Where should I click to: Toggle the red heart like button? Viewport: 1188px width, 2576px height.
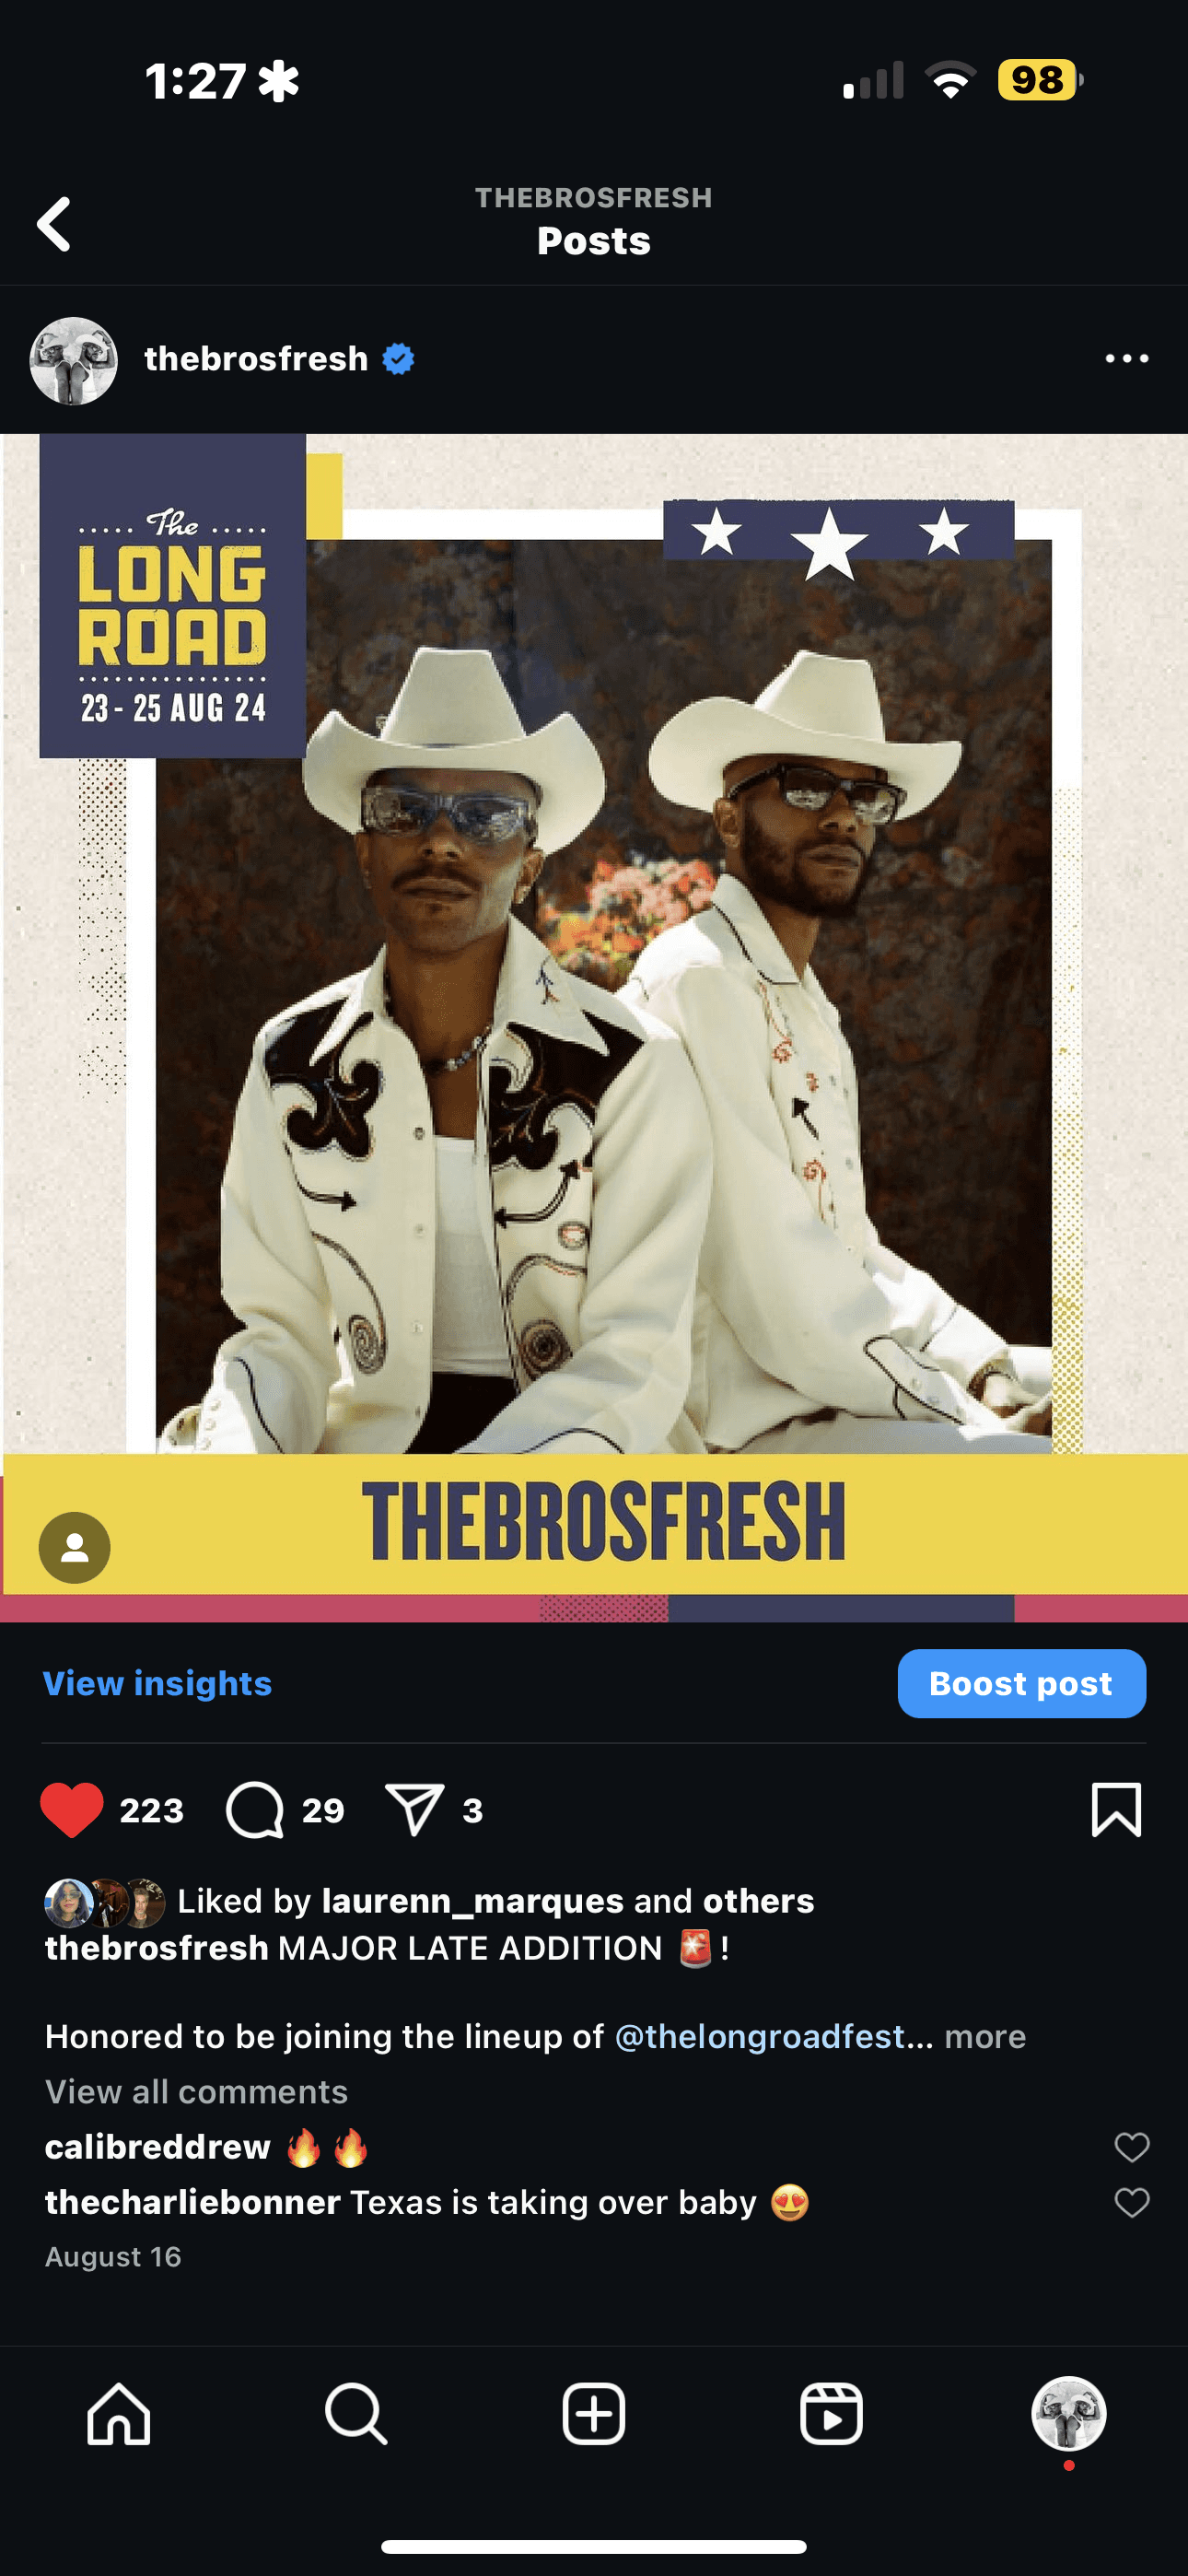coord(71,1810)
